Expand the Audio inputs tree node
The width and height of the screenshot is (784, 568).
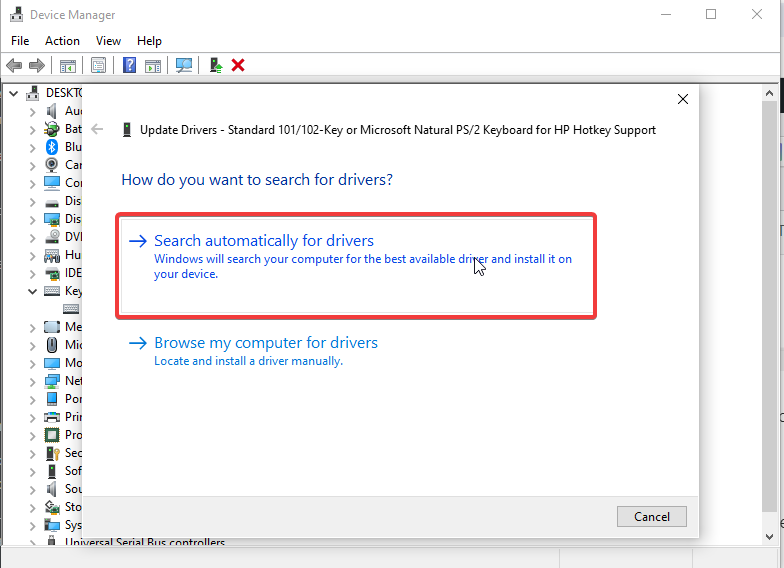[x=32, y=112]
